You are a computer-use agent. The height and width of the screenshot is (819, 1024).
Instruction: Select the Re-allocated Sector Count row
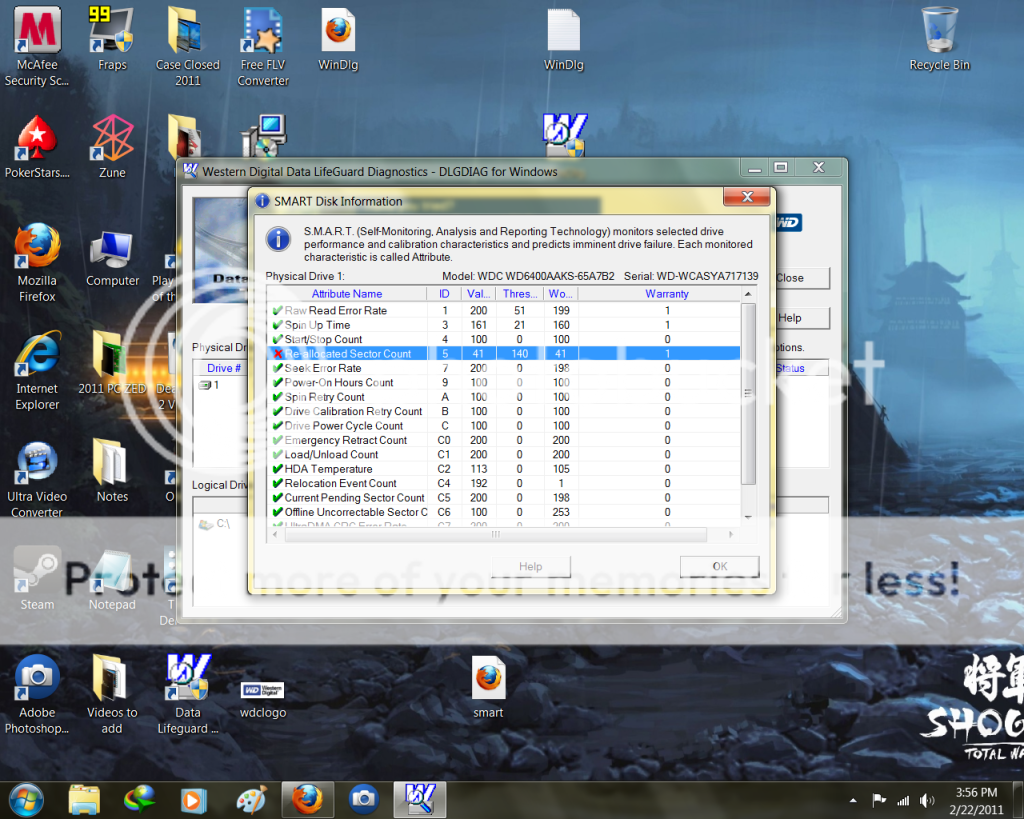pos(504,354)
